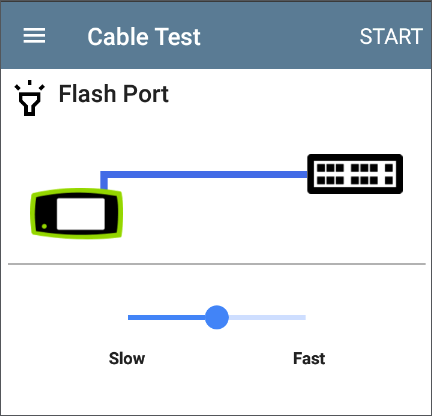The height and width of the screenshot is (416, 432).
Task: Click the light blue unfilled slider track
Action: point(267,317)
